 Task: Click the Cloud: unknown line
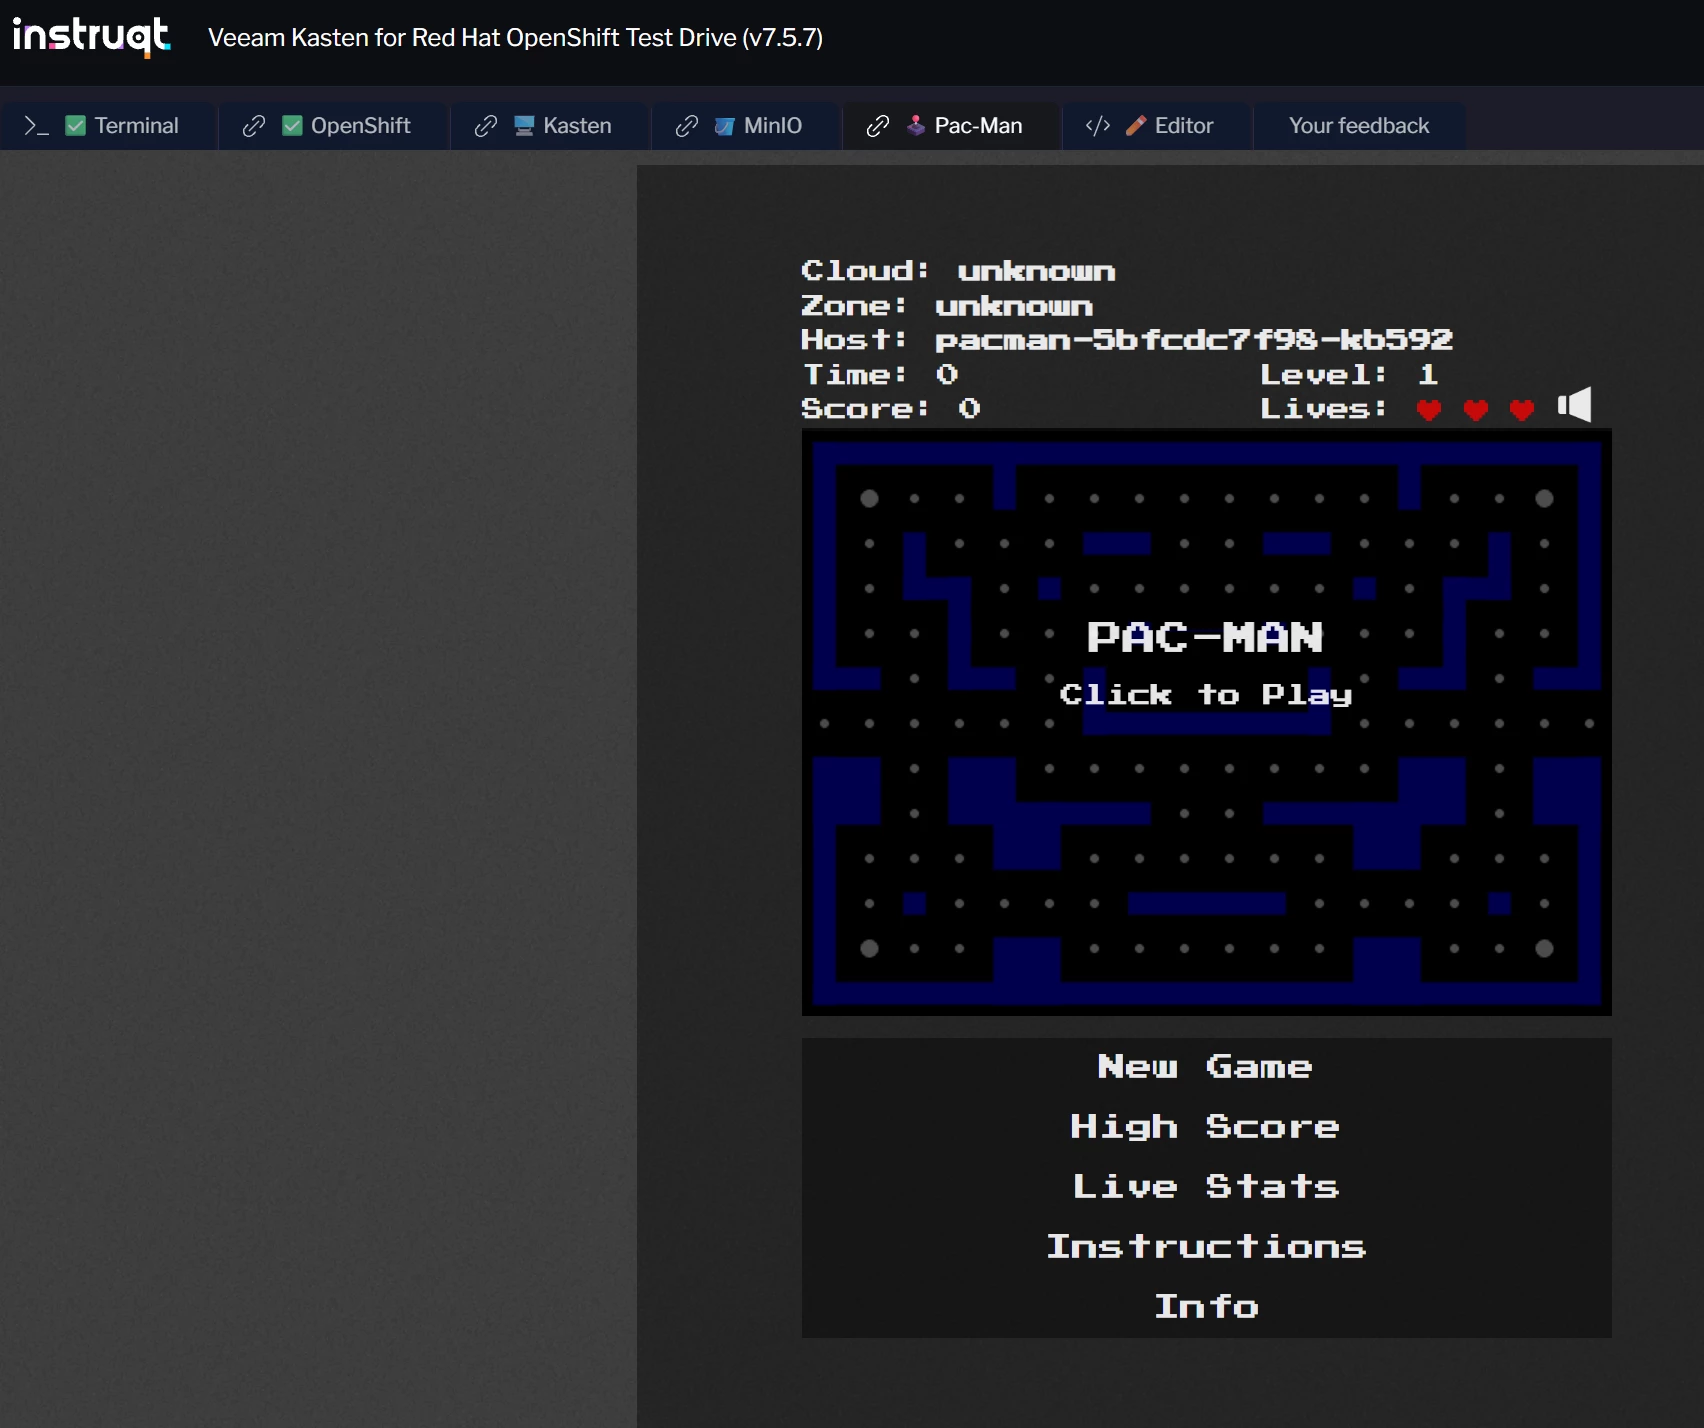tap(958, 271)
